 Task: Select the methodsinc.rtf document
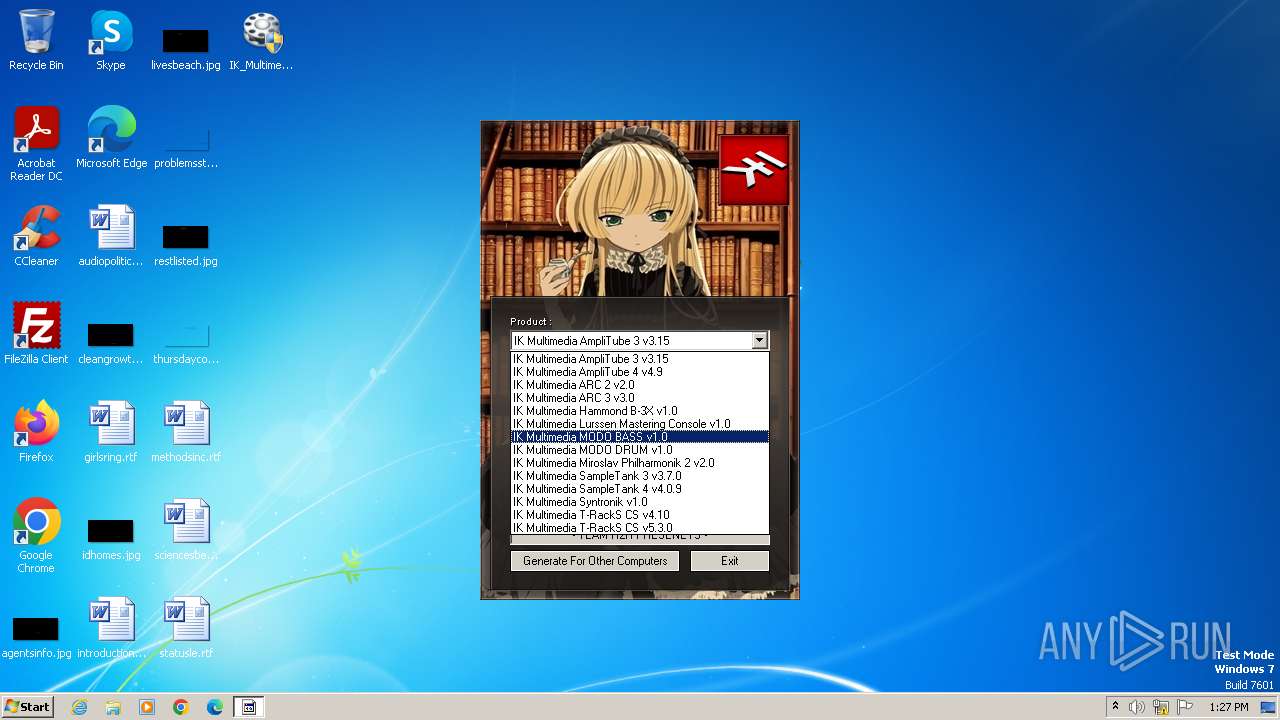(186, 432)
